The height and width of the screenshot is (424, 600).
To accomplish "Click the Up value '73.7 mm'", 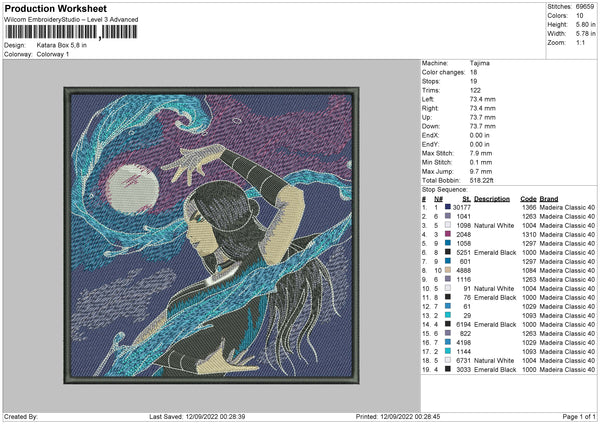I will (483, 117).
